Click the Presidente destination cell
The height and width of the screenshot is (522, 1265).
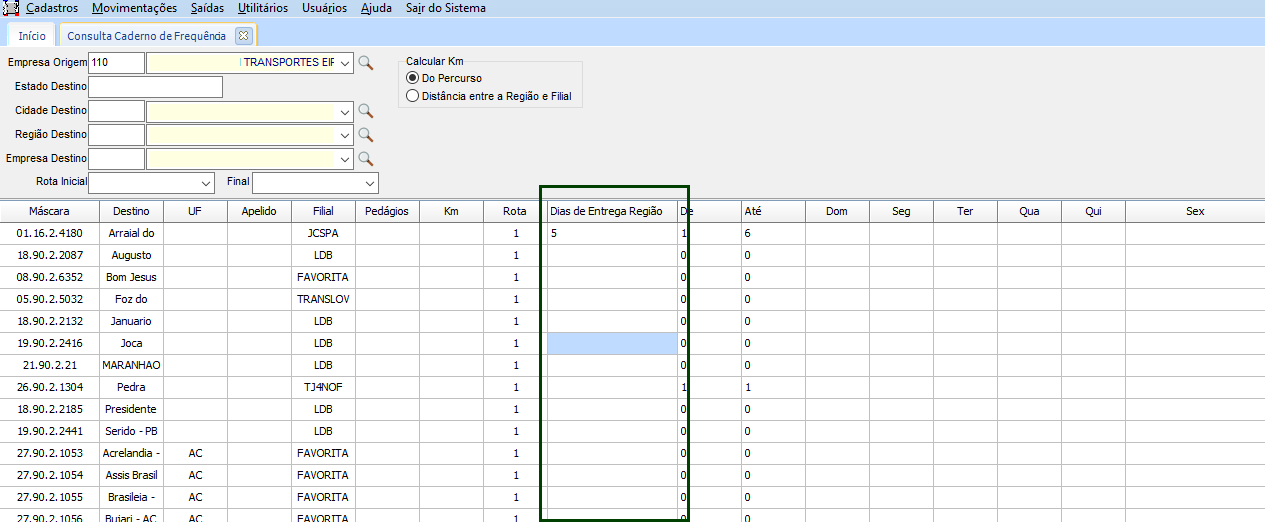click(131, 409)
